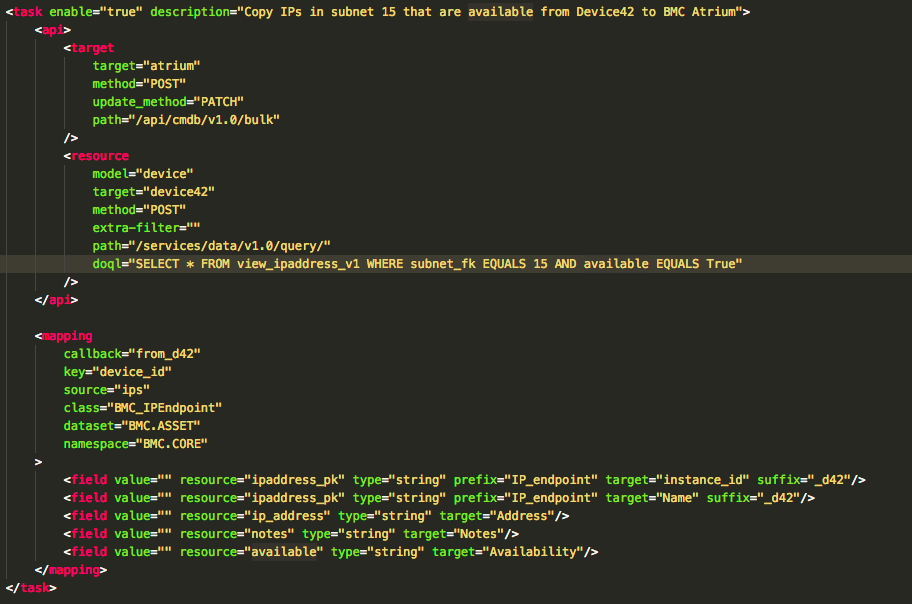This screenshot has height=604, width=912.
Task: Click the opening mapping tag
Action: [63, 336]
